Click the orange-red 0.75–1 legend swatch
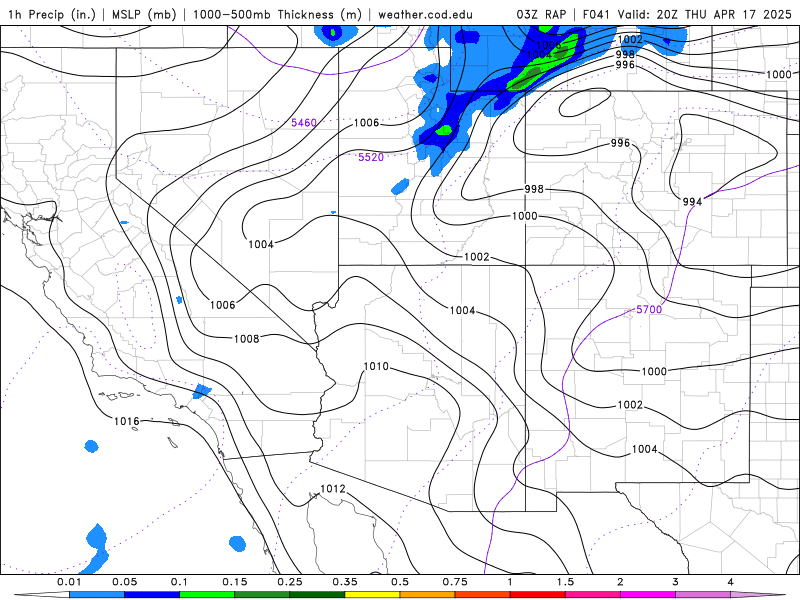The height and width of the screenshot is (600, 800). click(483, 595)
